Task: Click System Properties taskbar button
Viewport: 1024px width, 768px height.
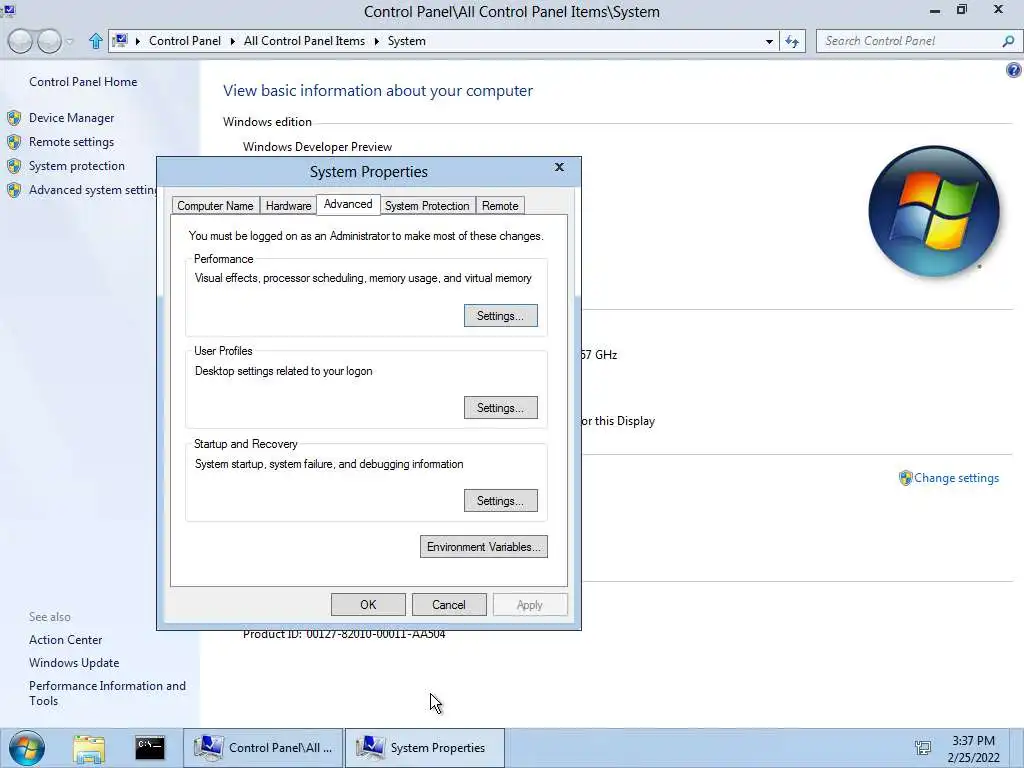Action: [424, 748]
